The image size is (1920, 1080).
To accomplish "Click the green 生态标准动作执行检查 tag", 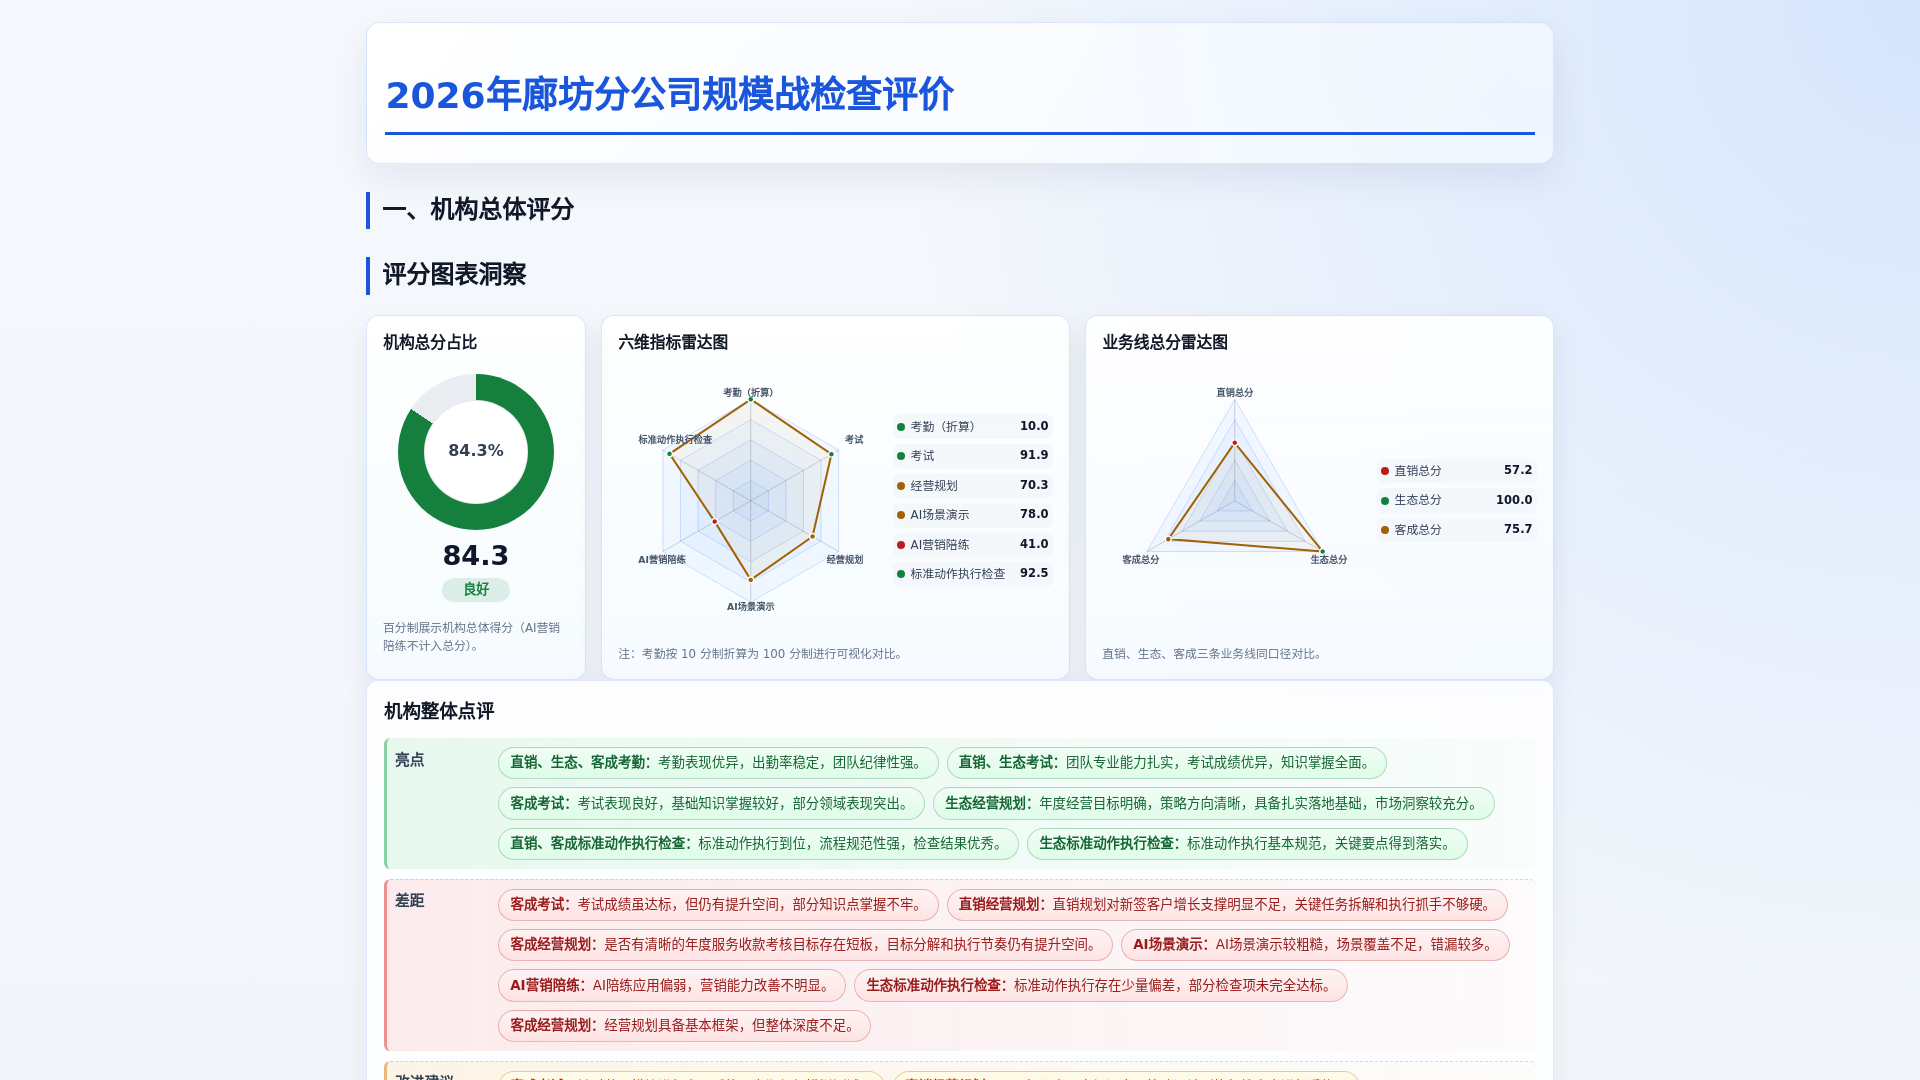I will pyautogui.click(x=1247, y=844).
